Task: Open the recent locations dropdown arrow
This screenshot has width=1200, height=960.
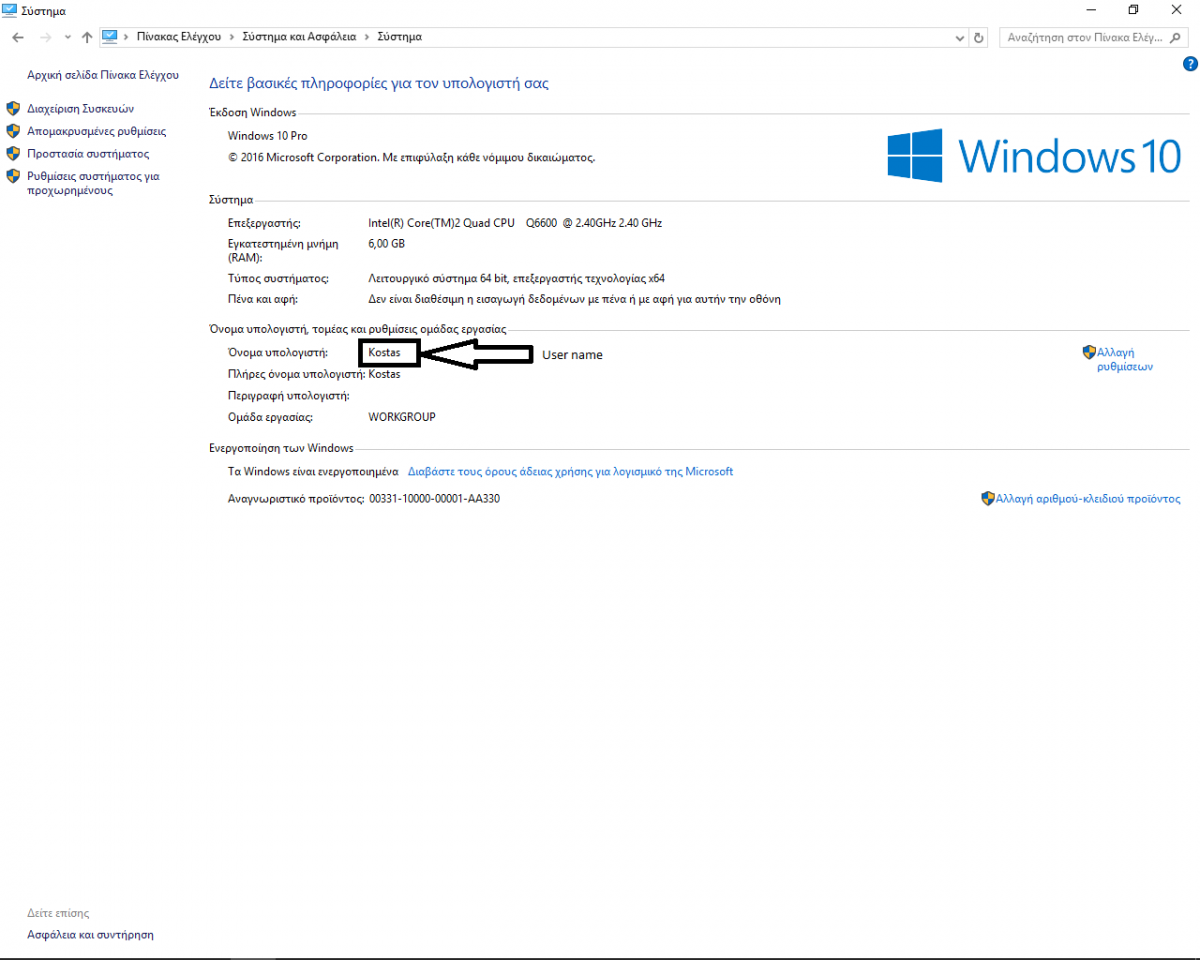Action: tap(67, 37)
